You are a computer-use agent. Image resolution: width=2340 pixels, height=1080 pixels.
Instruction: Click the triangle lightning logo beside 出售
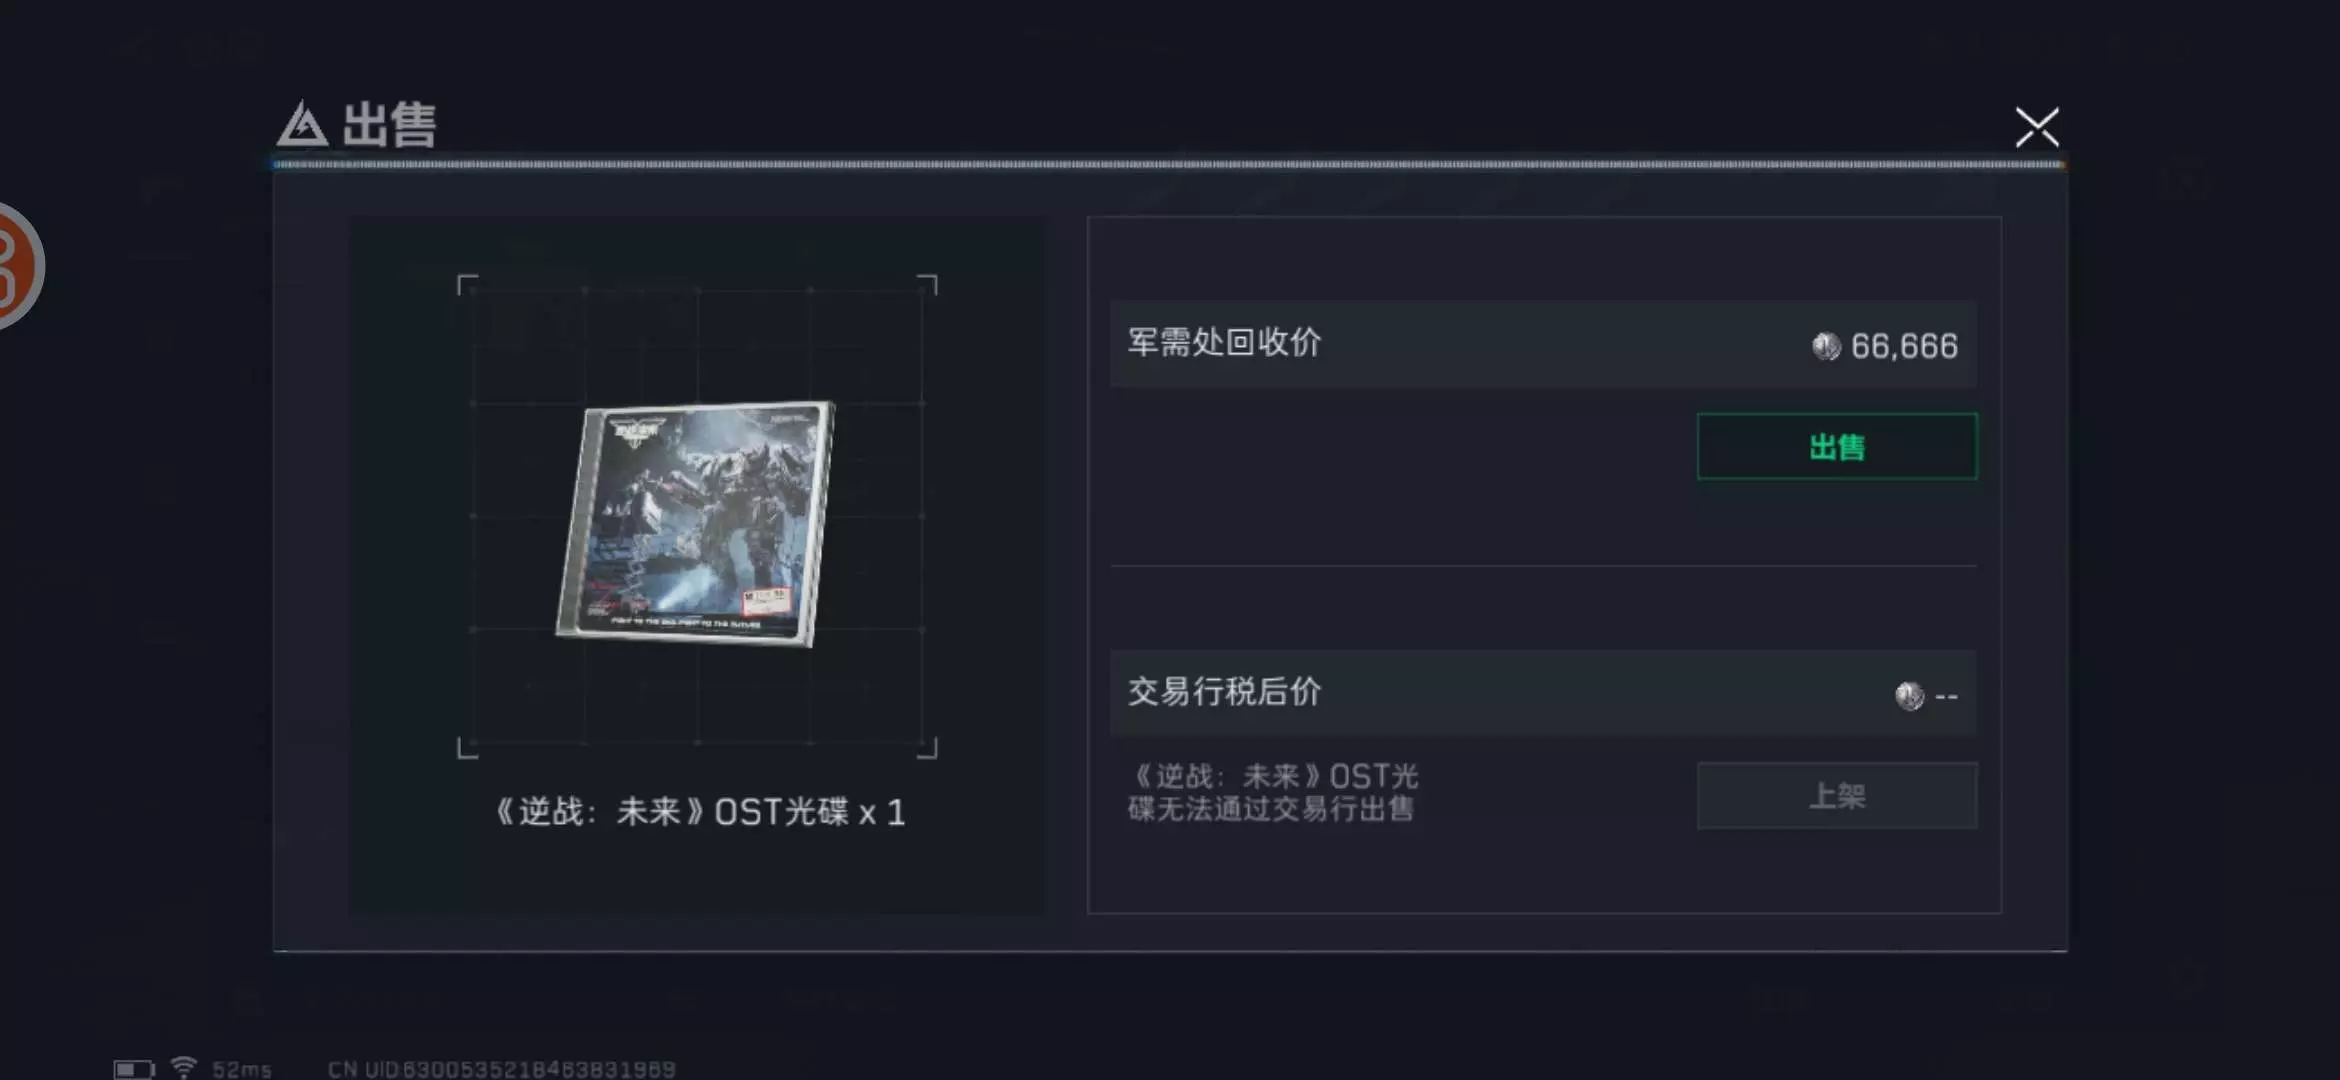[x=302, y=124]
